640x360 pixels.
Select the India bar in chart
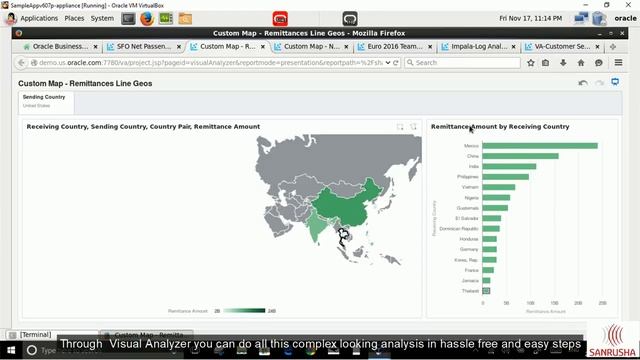(x=509, y=167)
